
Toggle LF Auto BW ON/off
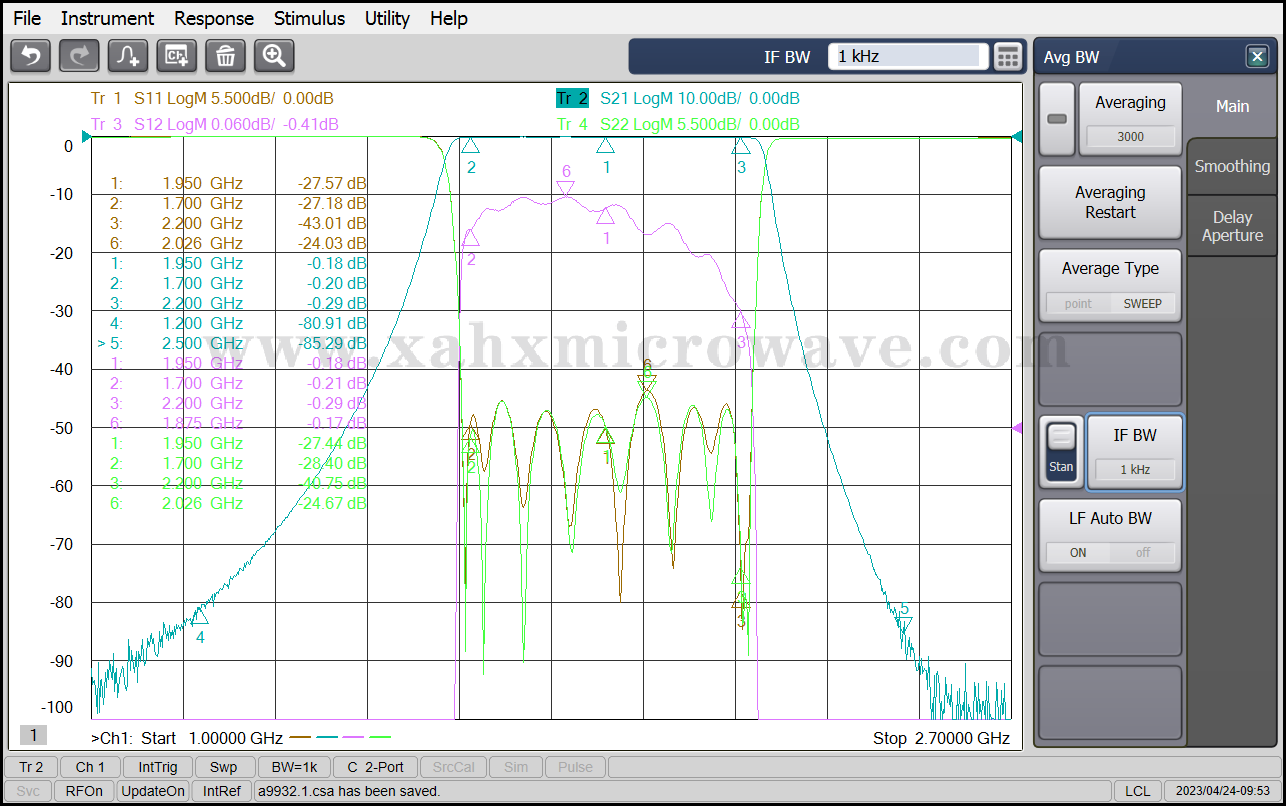[x=1110, y=552]
